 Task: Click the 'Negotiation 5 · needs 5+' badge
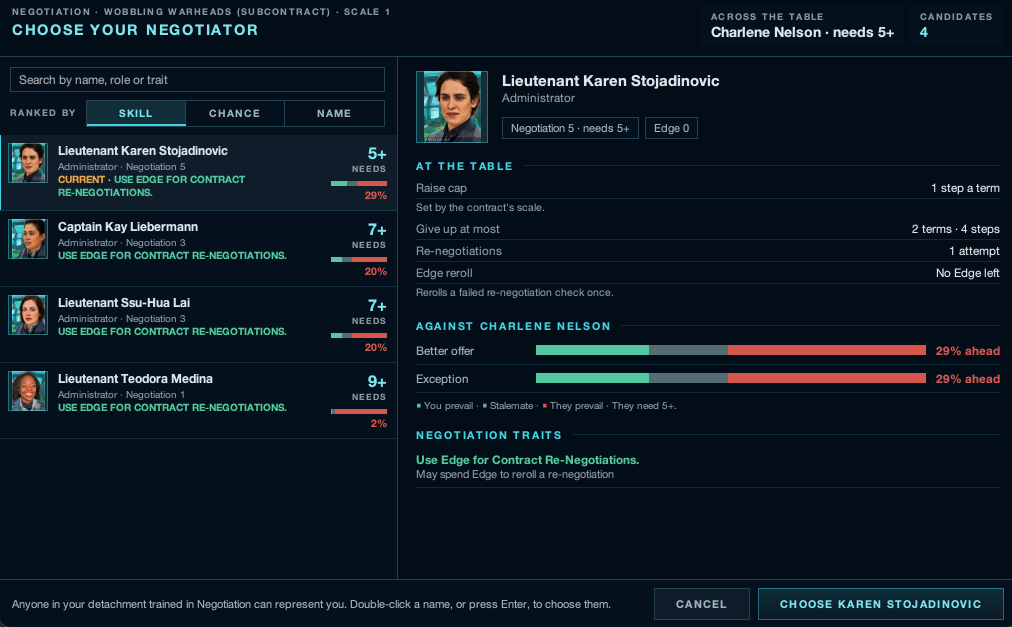(570, 128)
